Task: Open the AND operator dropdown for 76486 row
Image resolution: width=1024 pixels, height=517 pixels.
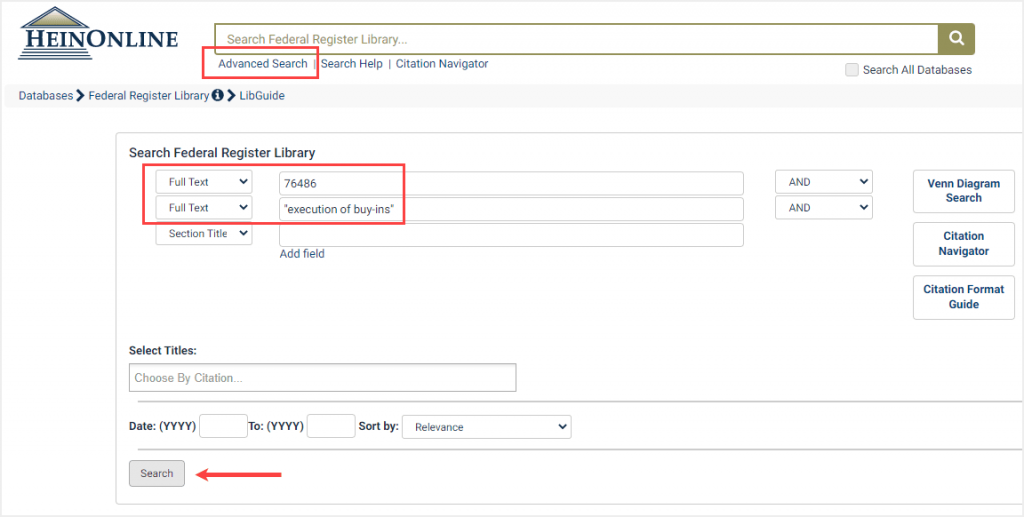Action: tap(824, 182)
